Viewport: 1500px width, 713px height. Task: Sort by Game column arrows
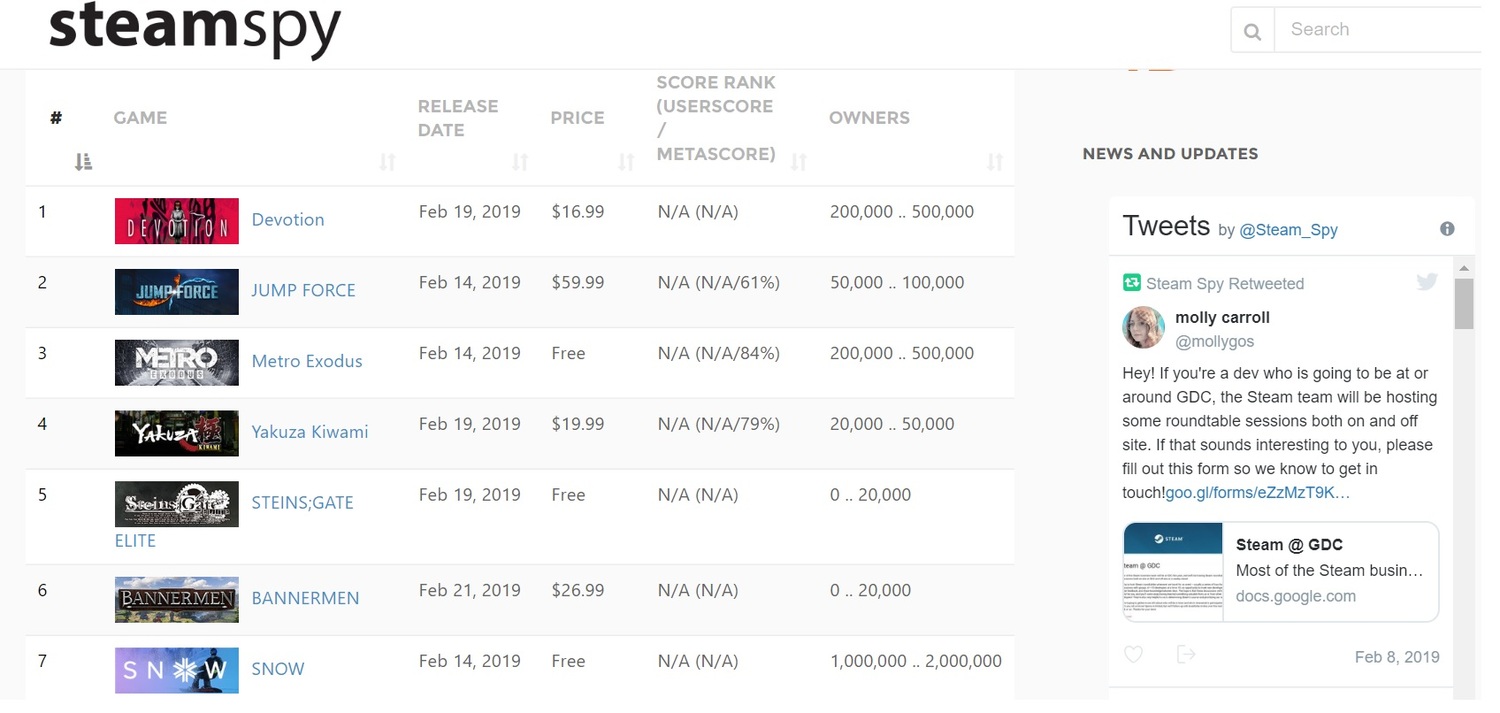(x=387, y=162)
